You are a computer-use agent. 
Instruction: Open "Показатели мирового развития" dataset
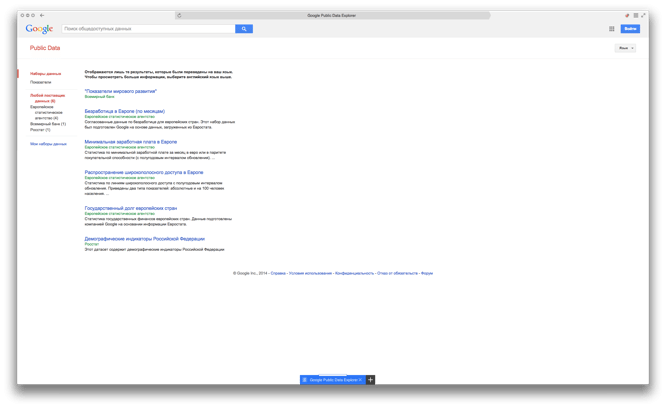pyautogui.click(x=121, y=91)
